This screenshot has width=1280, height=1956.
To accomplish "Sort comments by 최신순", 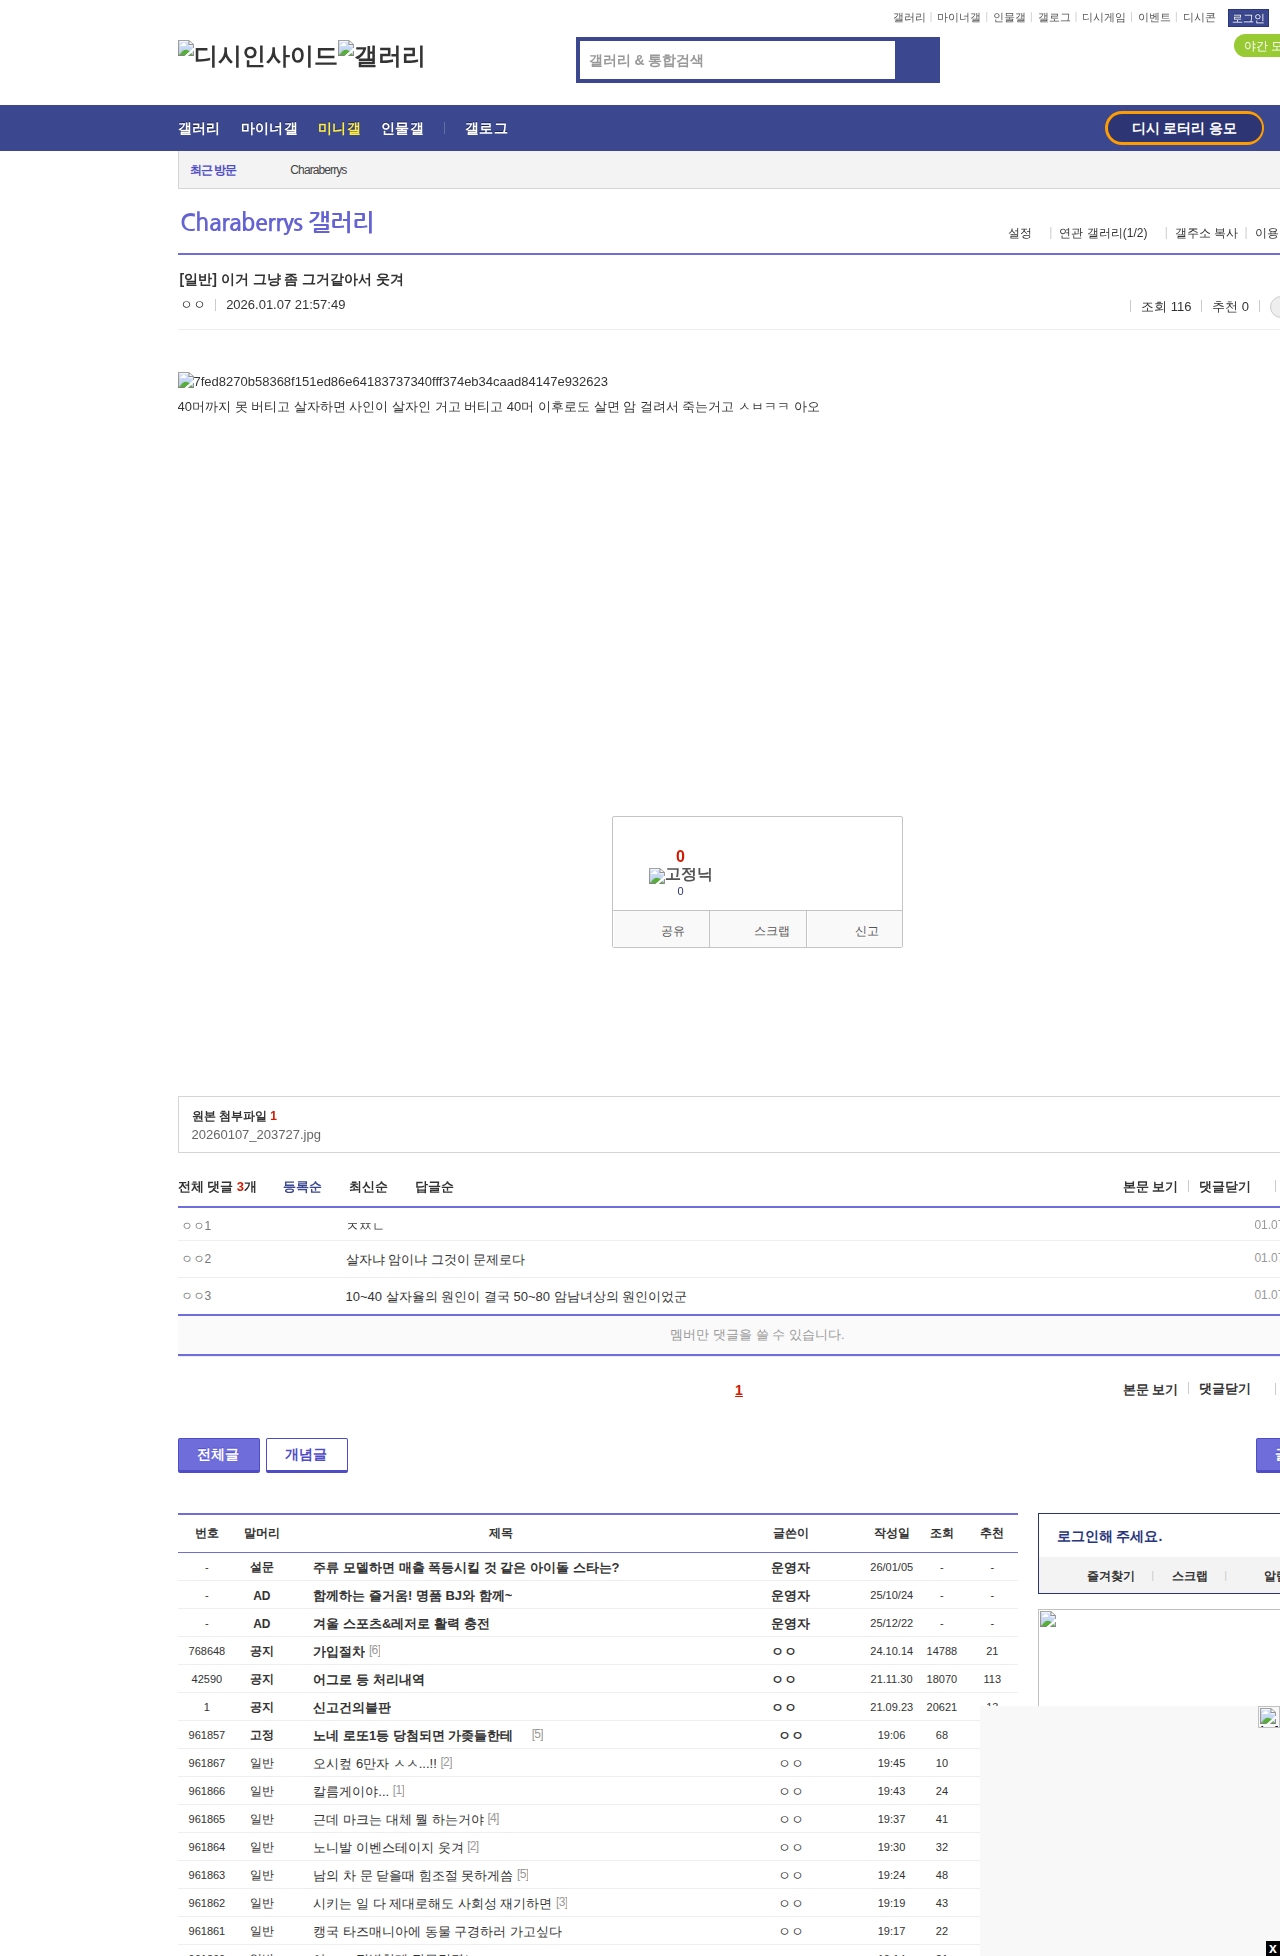I will coord(368,1187).
